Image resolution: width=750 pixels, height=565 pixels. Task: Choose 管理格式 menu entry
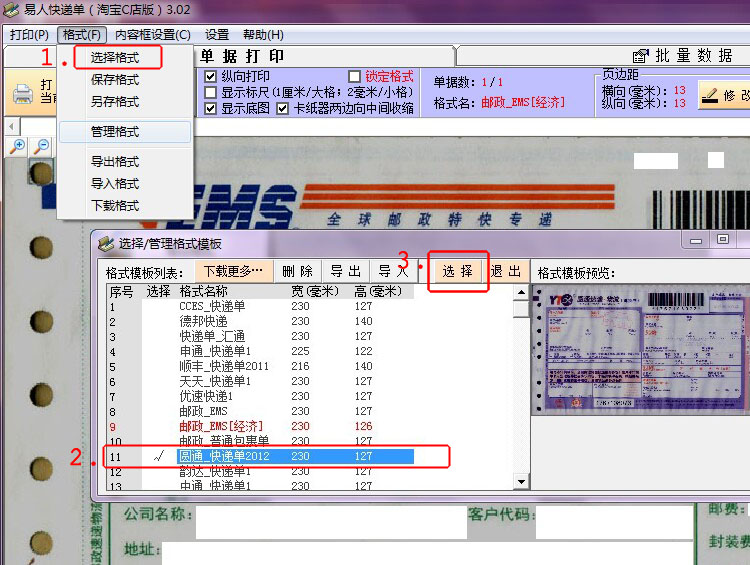(125, 132)
